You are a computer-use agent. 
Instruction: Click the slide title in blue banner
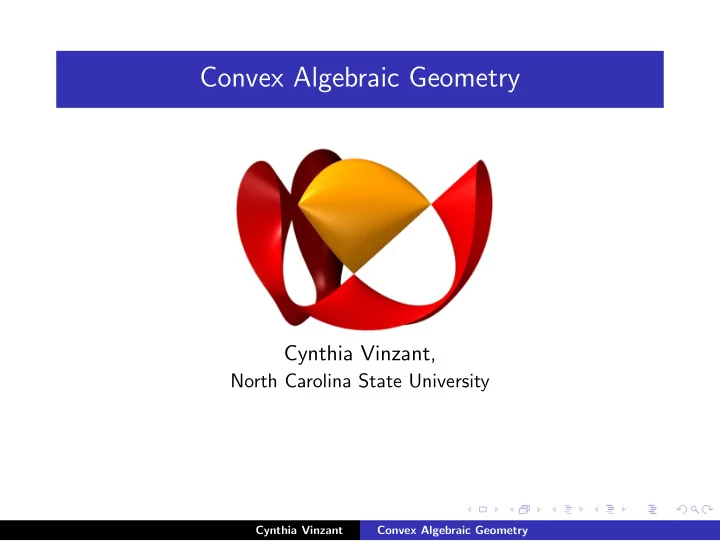[360, 78]
